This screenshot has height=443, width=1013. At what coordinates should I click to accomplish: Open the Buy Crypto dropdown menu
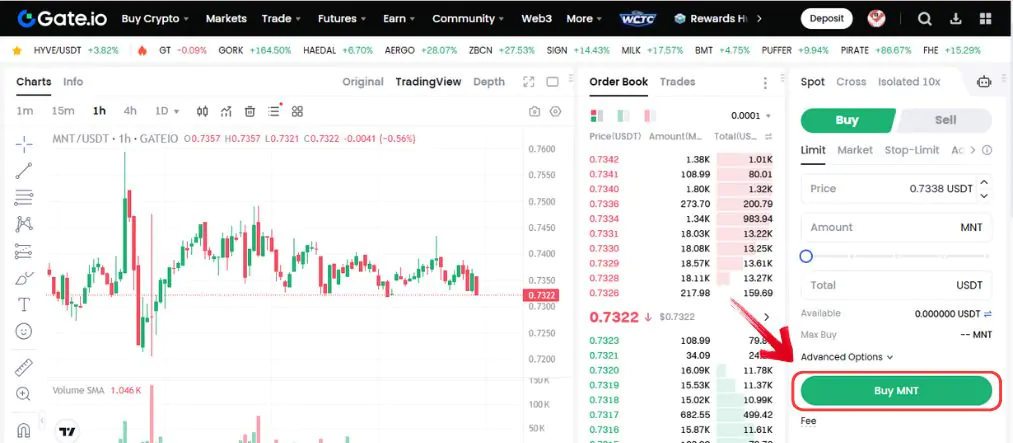coord(155,19)
